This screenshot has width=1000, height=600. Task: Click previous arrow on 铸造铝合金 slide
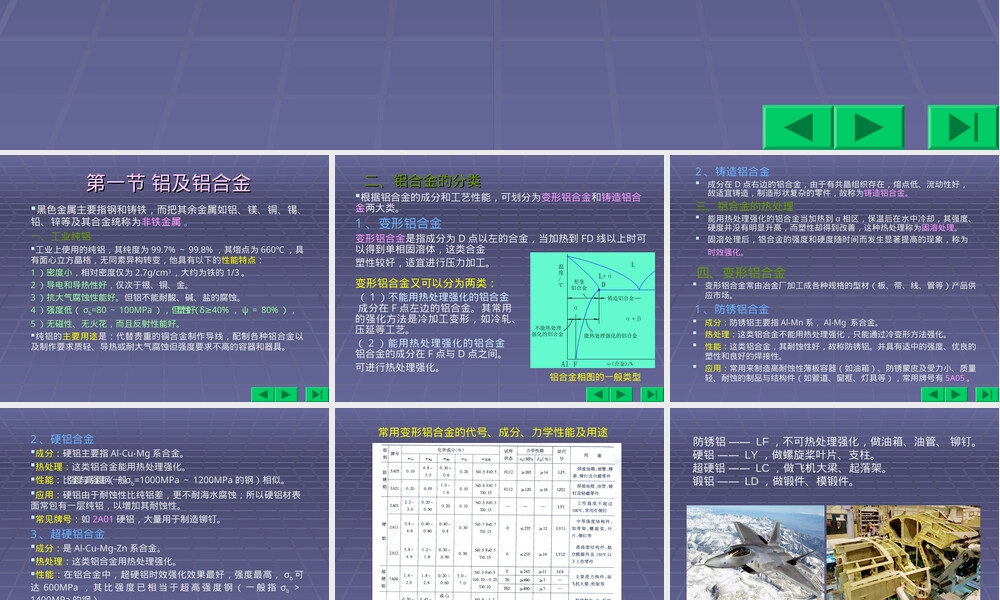[932, 394]
